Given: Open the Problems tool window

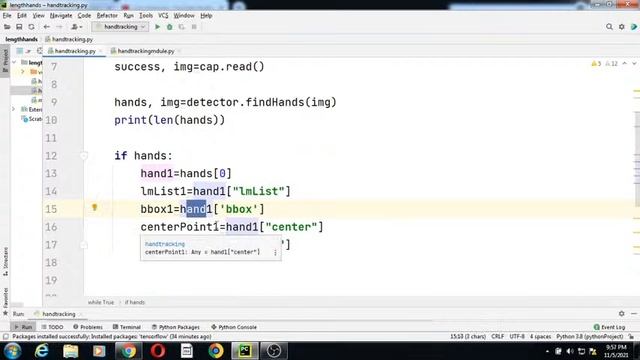Looking at the screenshot, I should 88,327.
